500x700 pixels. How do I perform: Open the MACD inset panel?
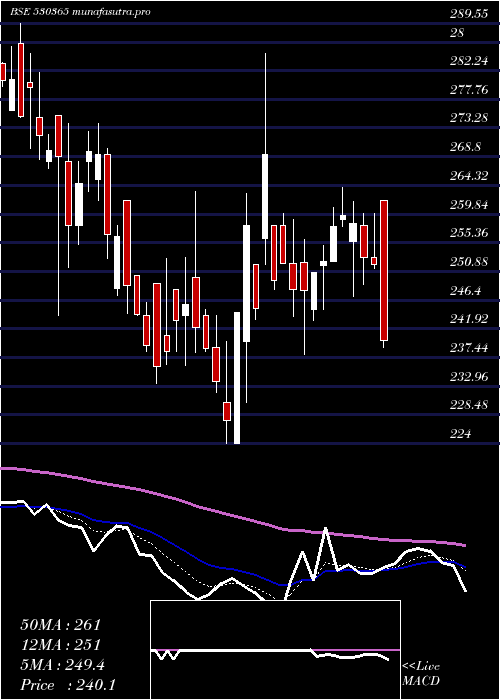275,650
